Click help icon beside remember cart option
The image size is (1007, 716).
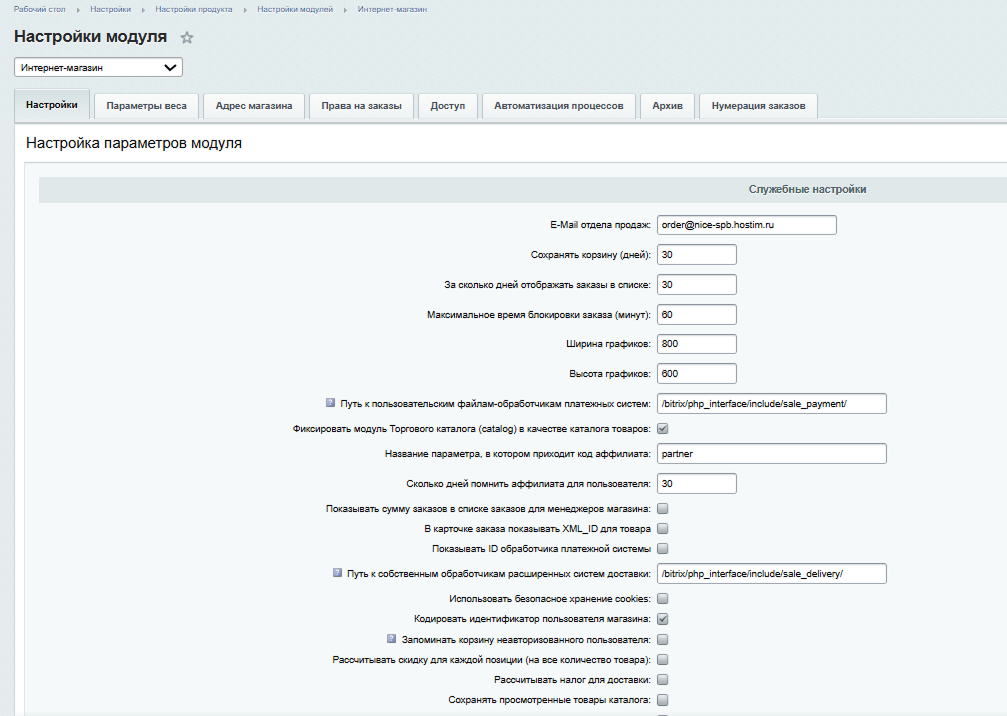point(391,638)
